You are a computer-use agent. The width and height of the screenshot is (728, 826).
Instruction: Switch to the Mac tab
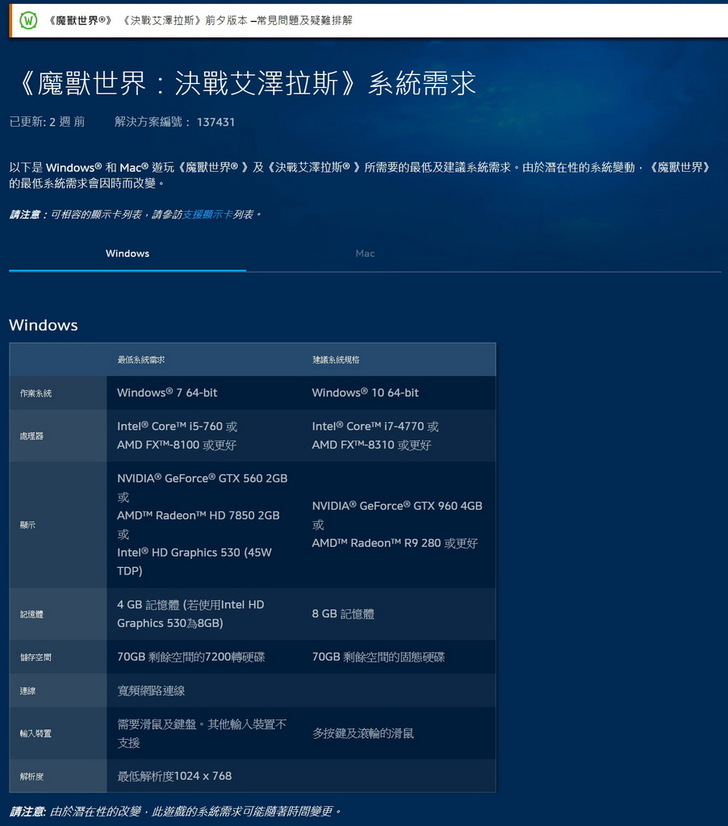point(365,253)
